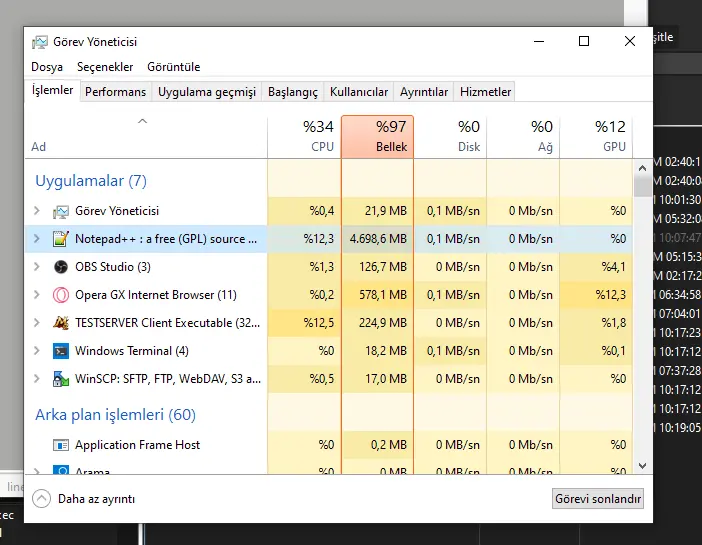Toggle sort direction arrow above Ad column
Viewport: 702px width, 545px height.
tap(142, 121)
